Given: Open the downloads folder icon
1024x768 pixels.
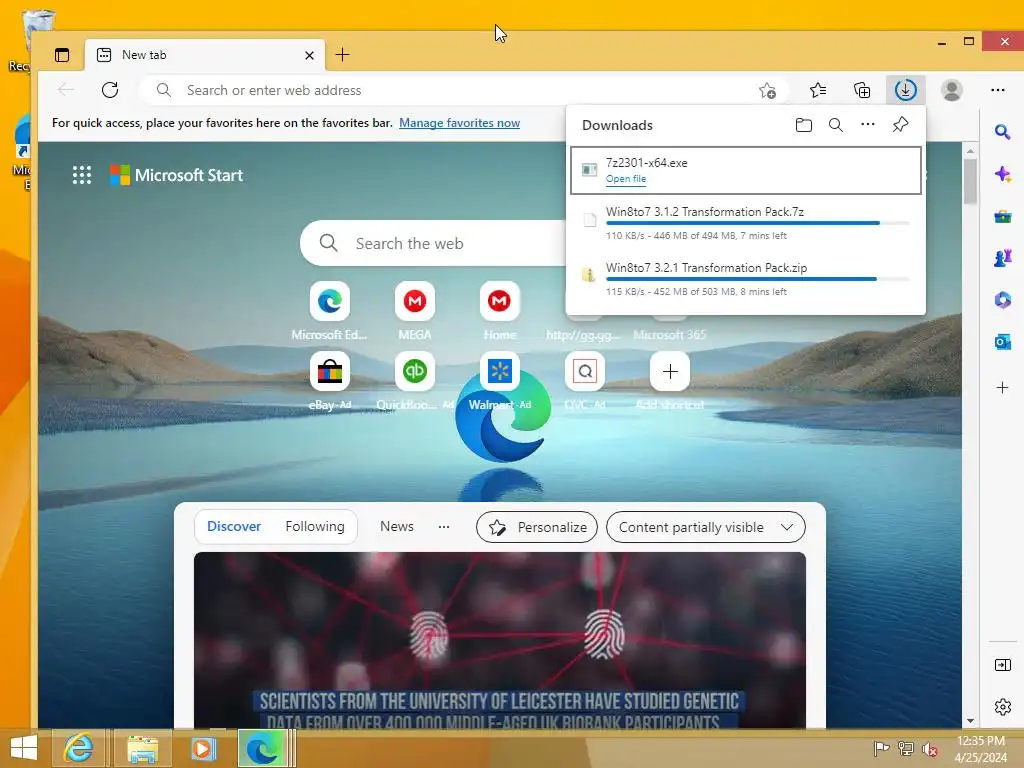Looking at the screenshot, I should click(x=804, y=125).
